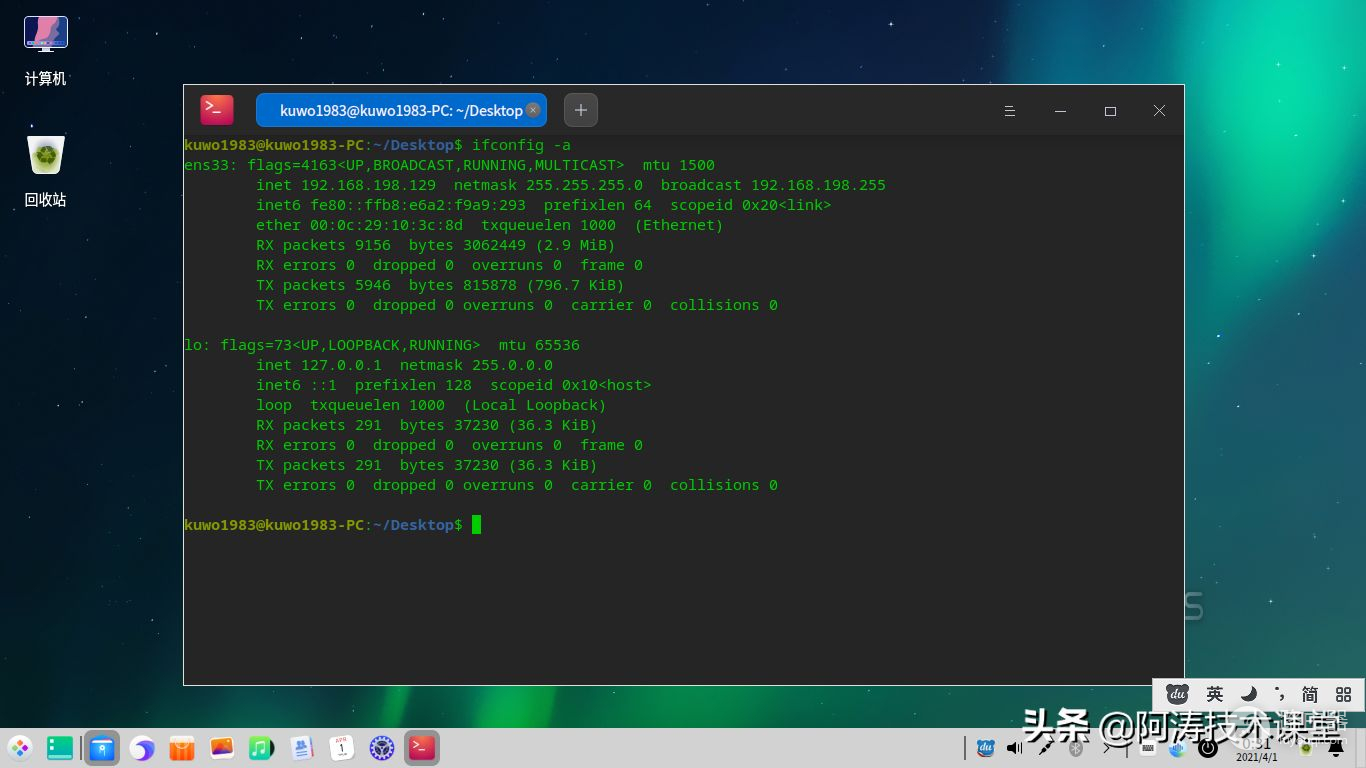Close the kuwo1983 terminal tab
This screenshot has height=768, width=1366.
tap(533, 110)
